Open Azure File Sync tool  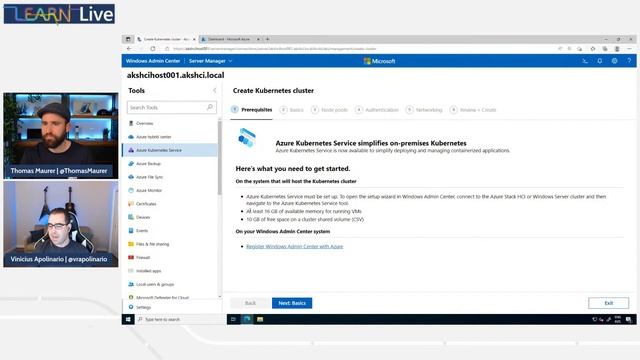[x=171, y=177]
